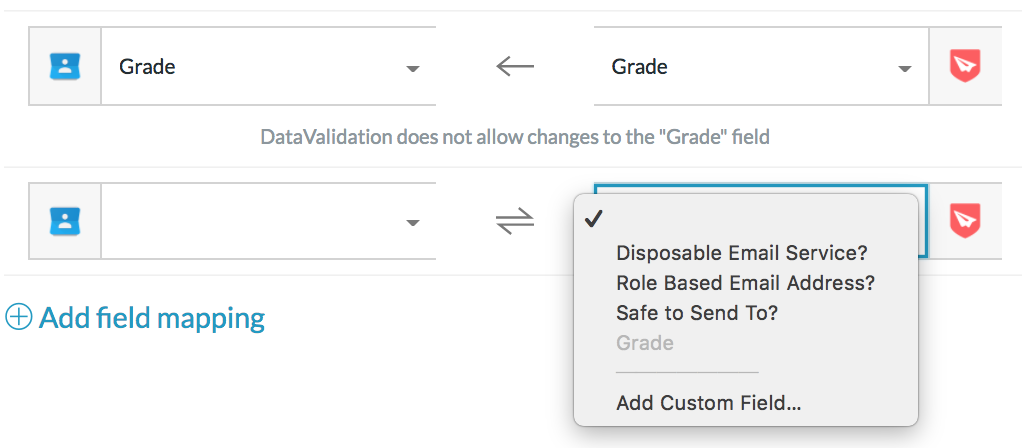This screenshot has height=448, width=1022.
Task: Click the blue contact icon beside left Grade
Action: click(65, 67)
